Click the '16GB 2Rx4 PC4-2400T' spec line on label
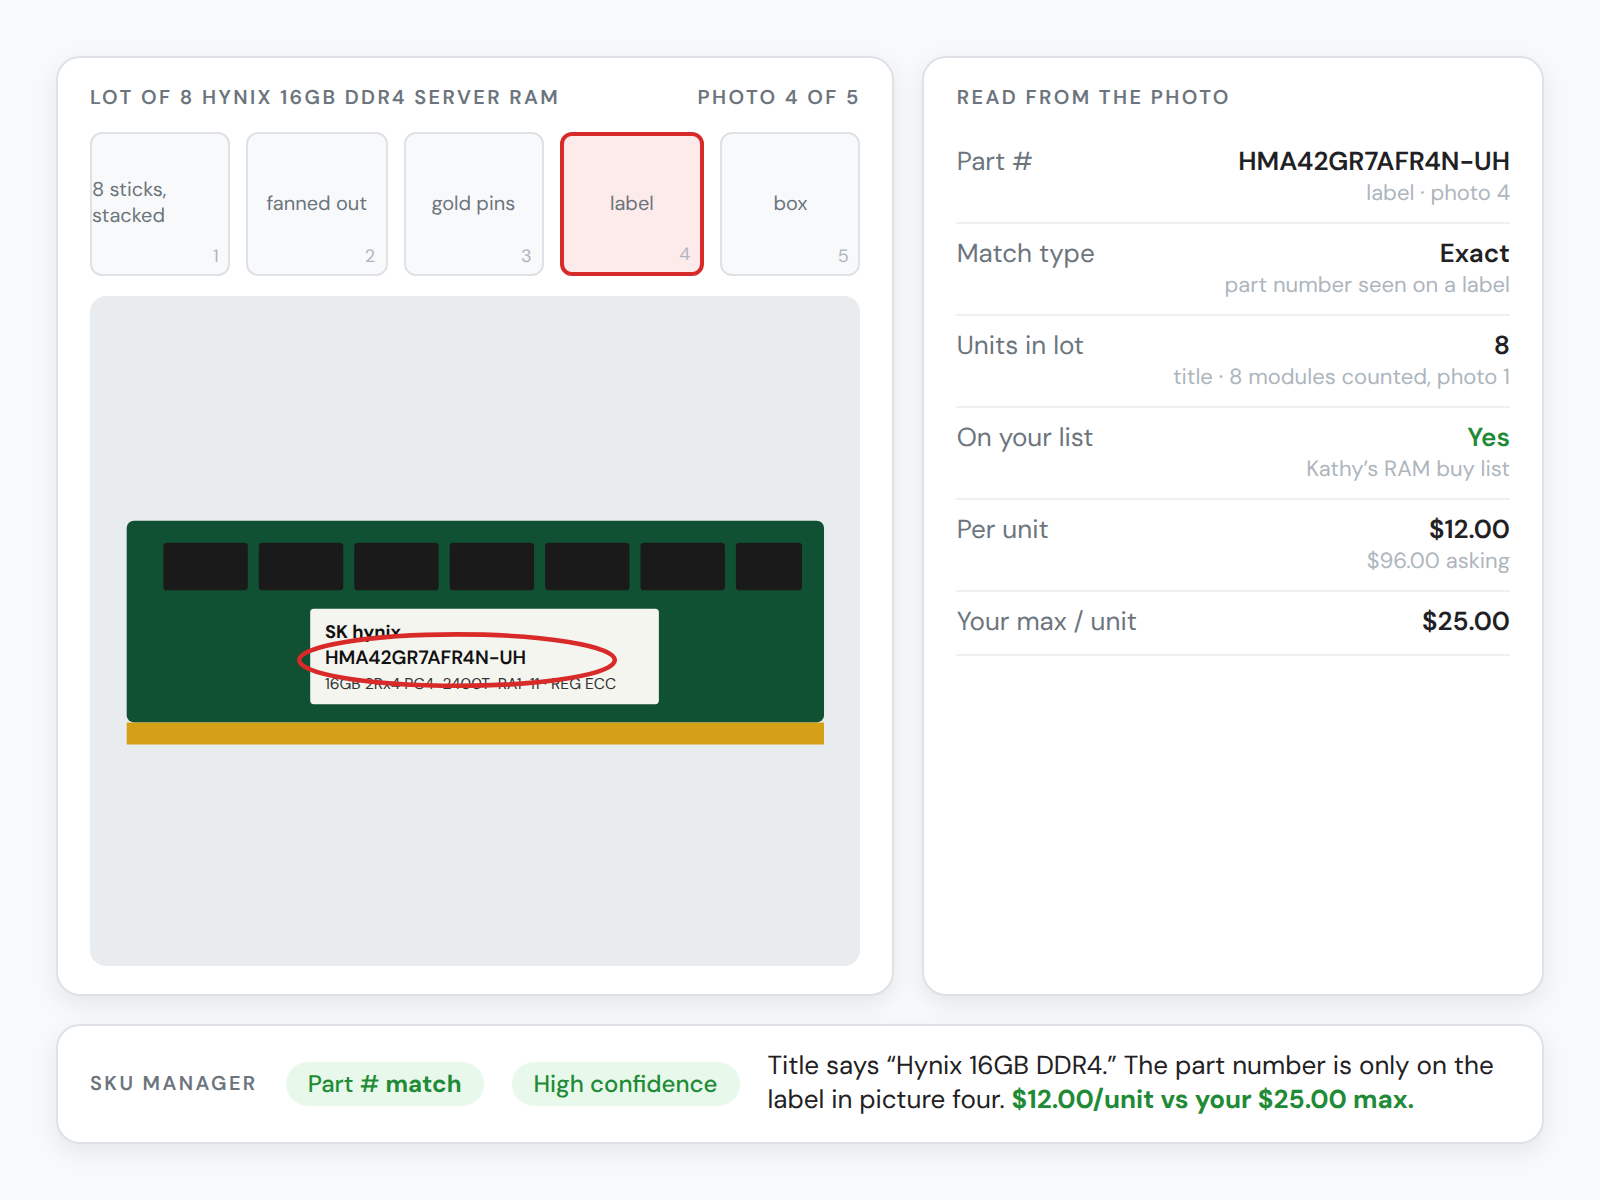Image resolution: width=1600 pixels, height=1200 pixels. pyautogui.click(x=470, y=683)
